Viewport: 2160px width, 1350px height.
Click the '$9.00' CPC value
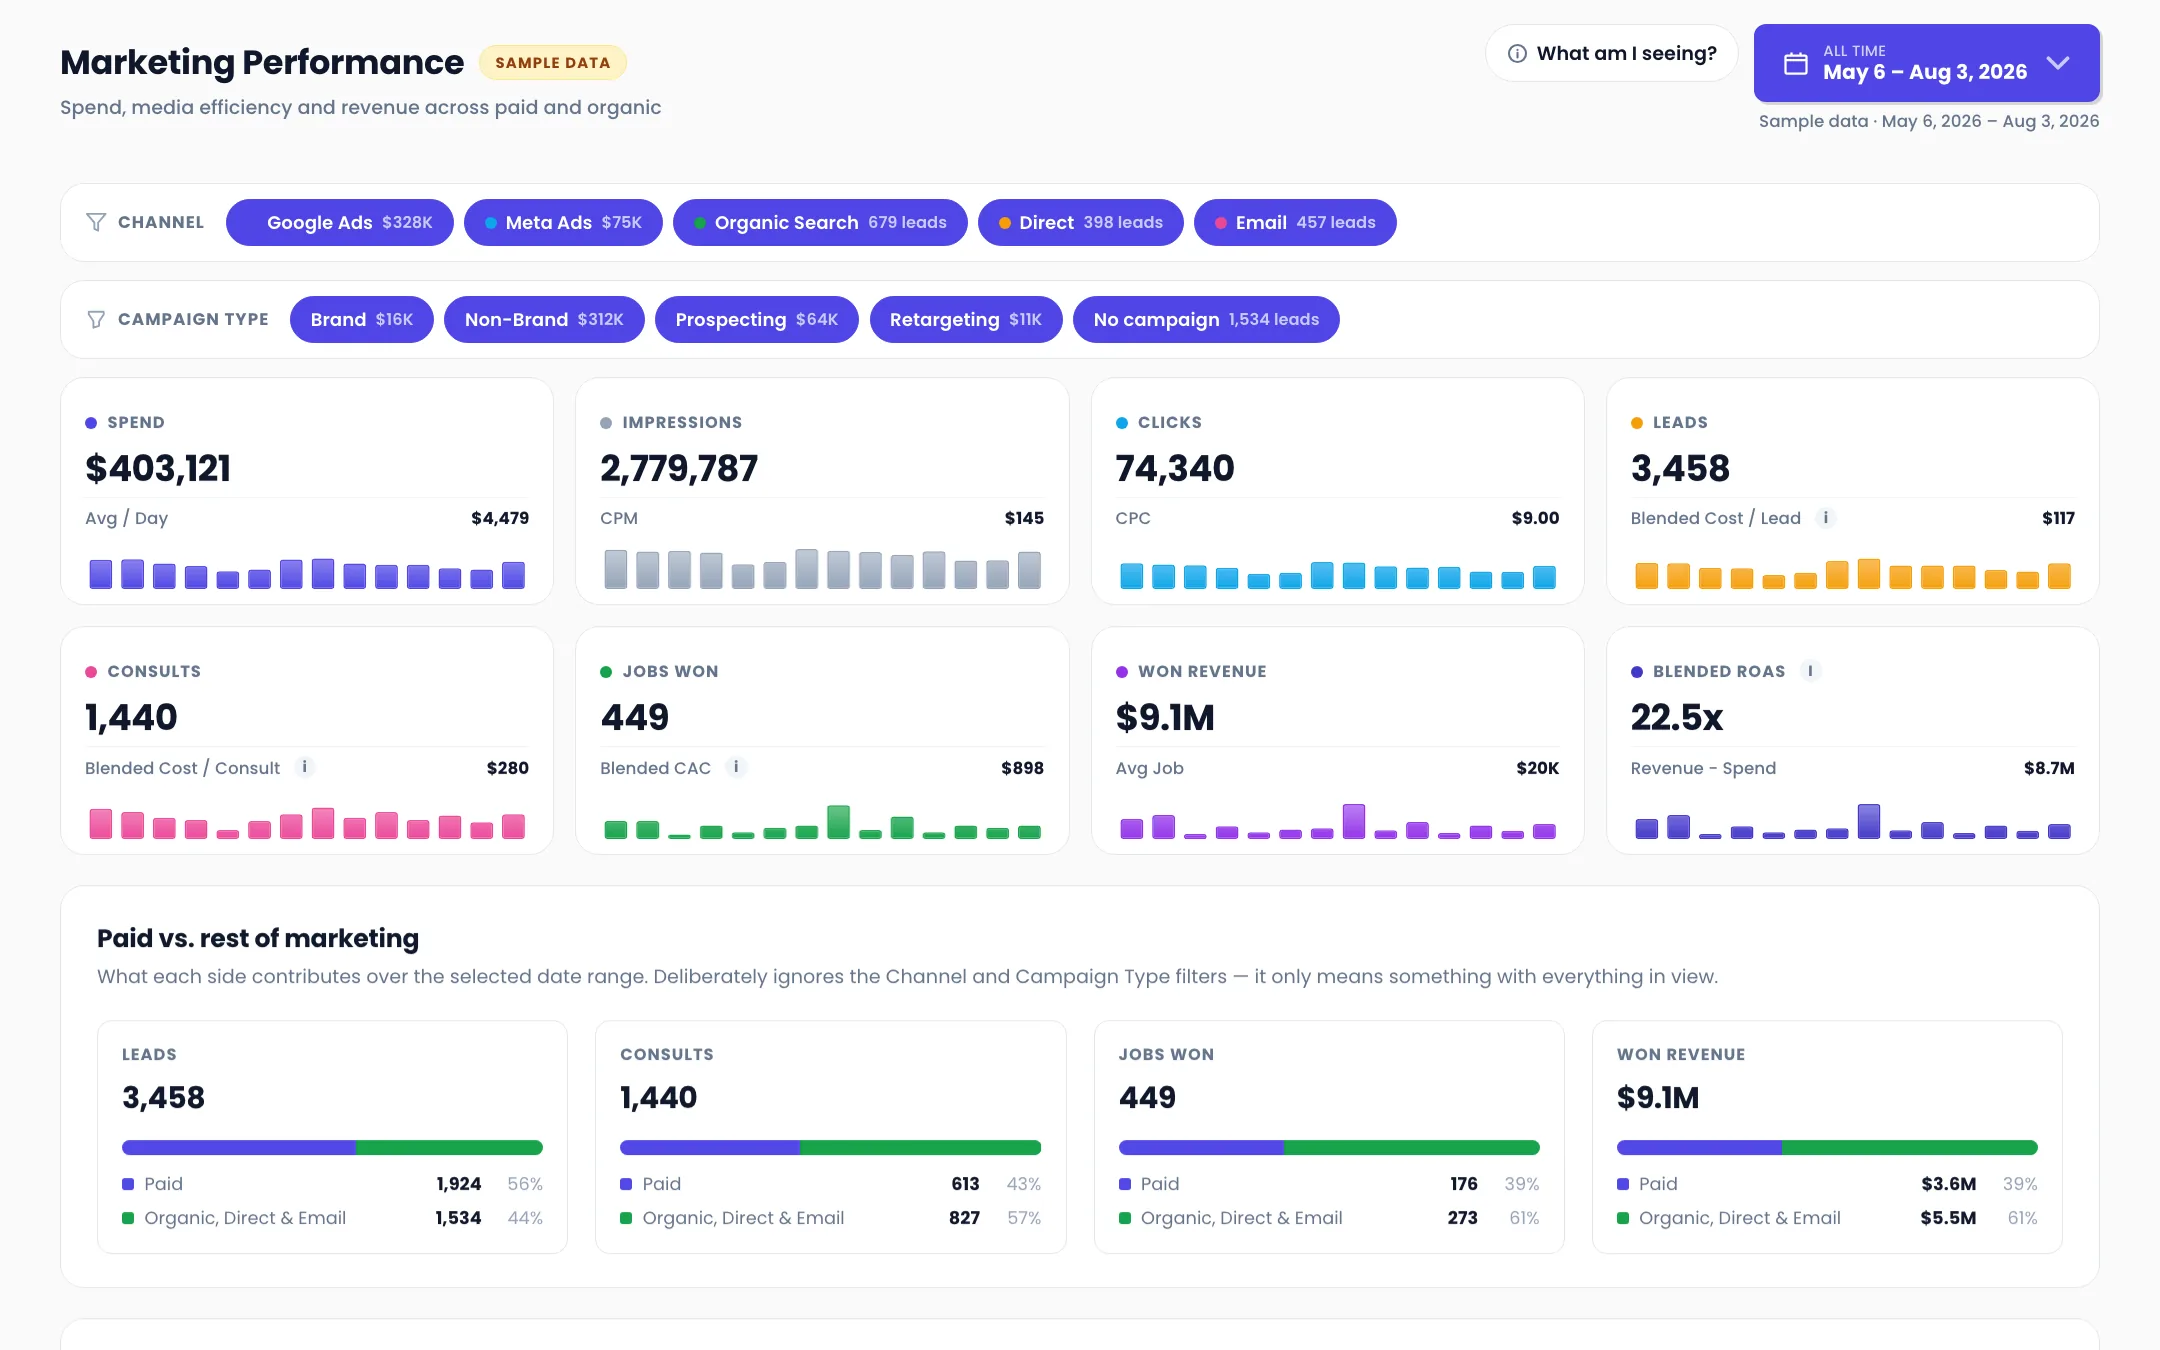point(1535,518)
